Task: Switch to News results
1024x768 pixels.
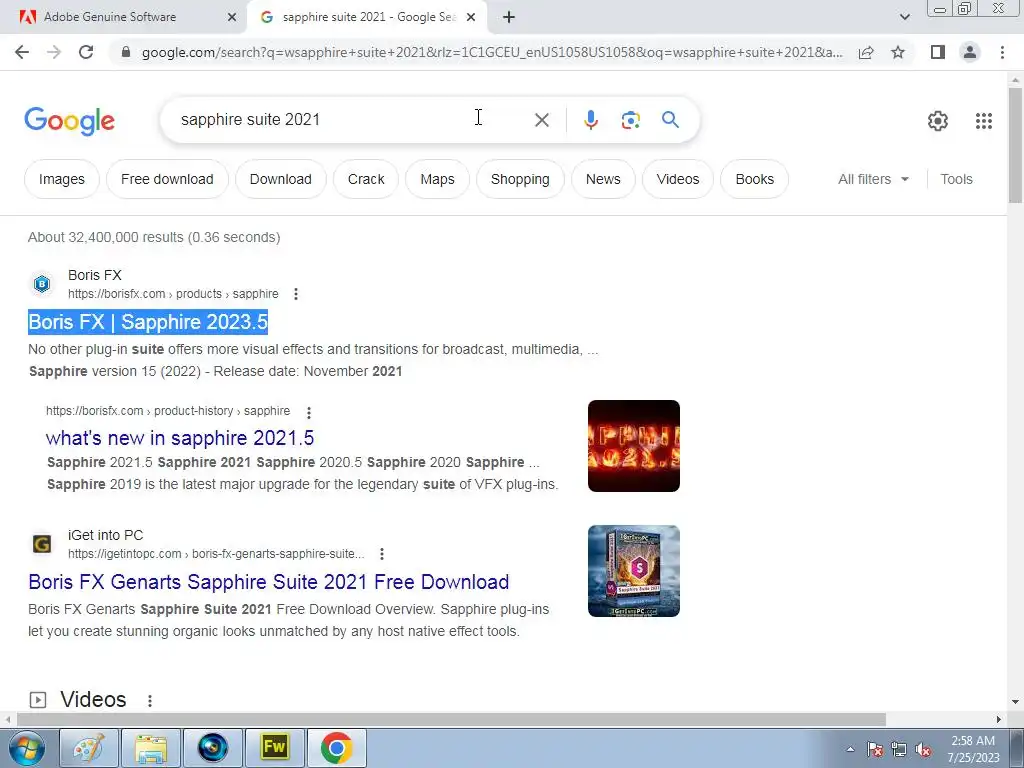Action: pos(603,179)
